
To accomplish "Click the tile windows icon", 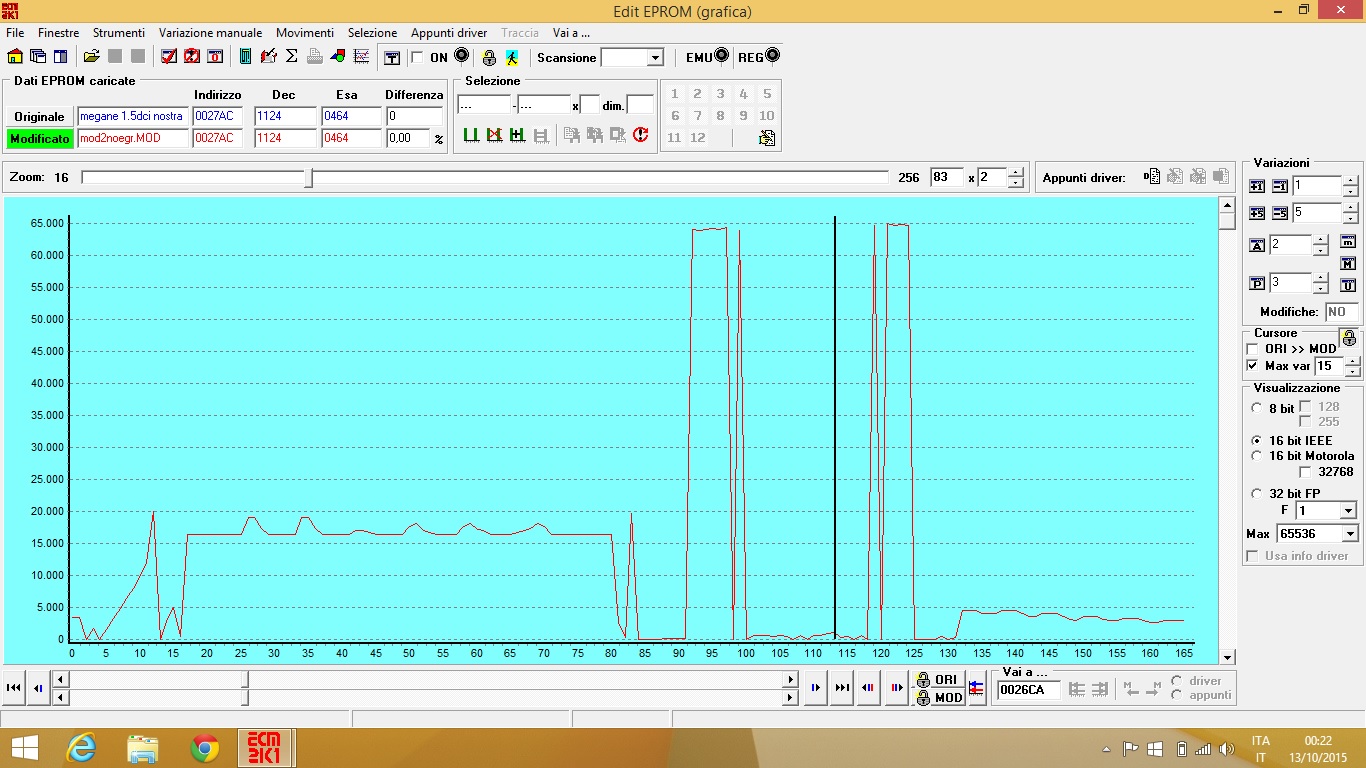I will point(61,57).
